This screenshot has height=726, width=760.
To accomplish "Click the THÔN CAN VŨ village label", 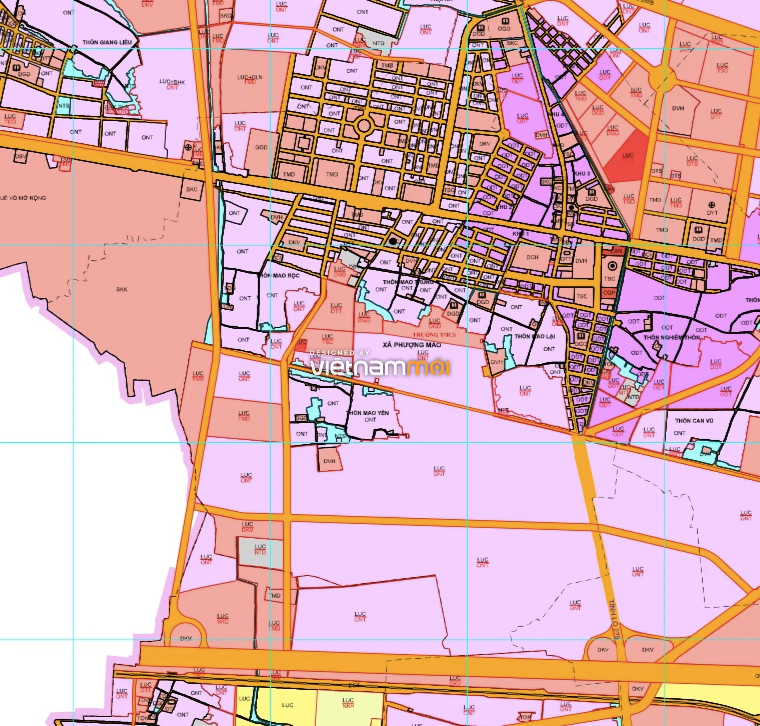I will (694, 421).
